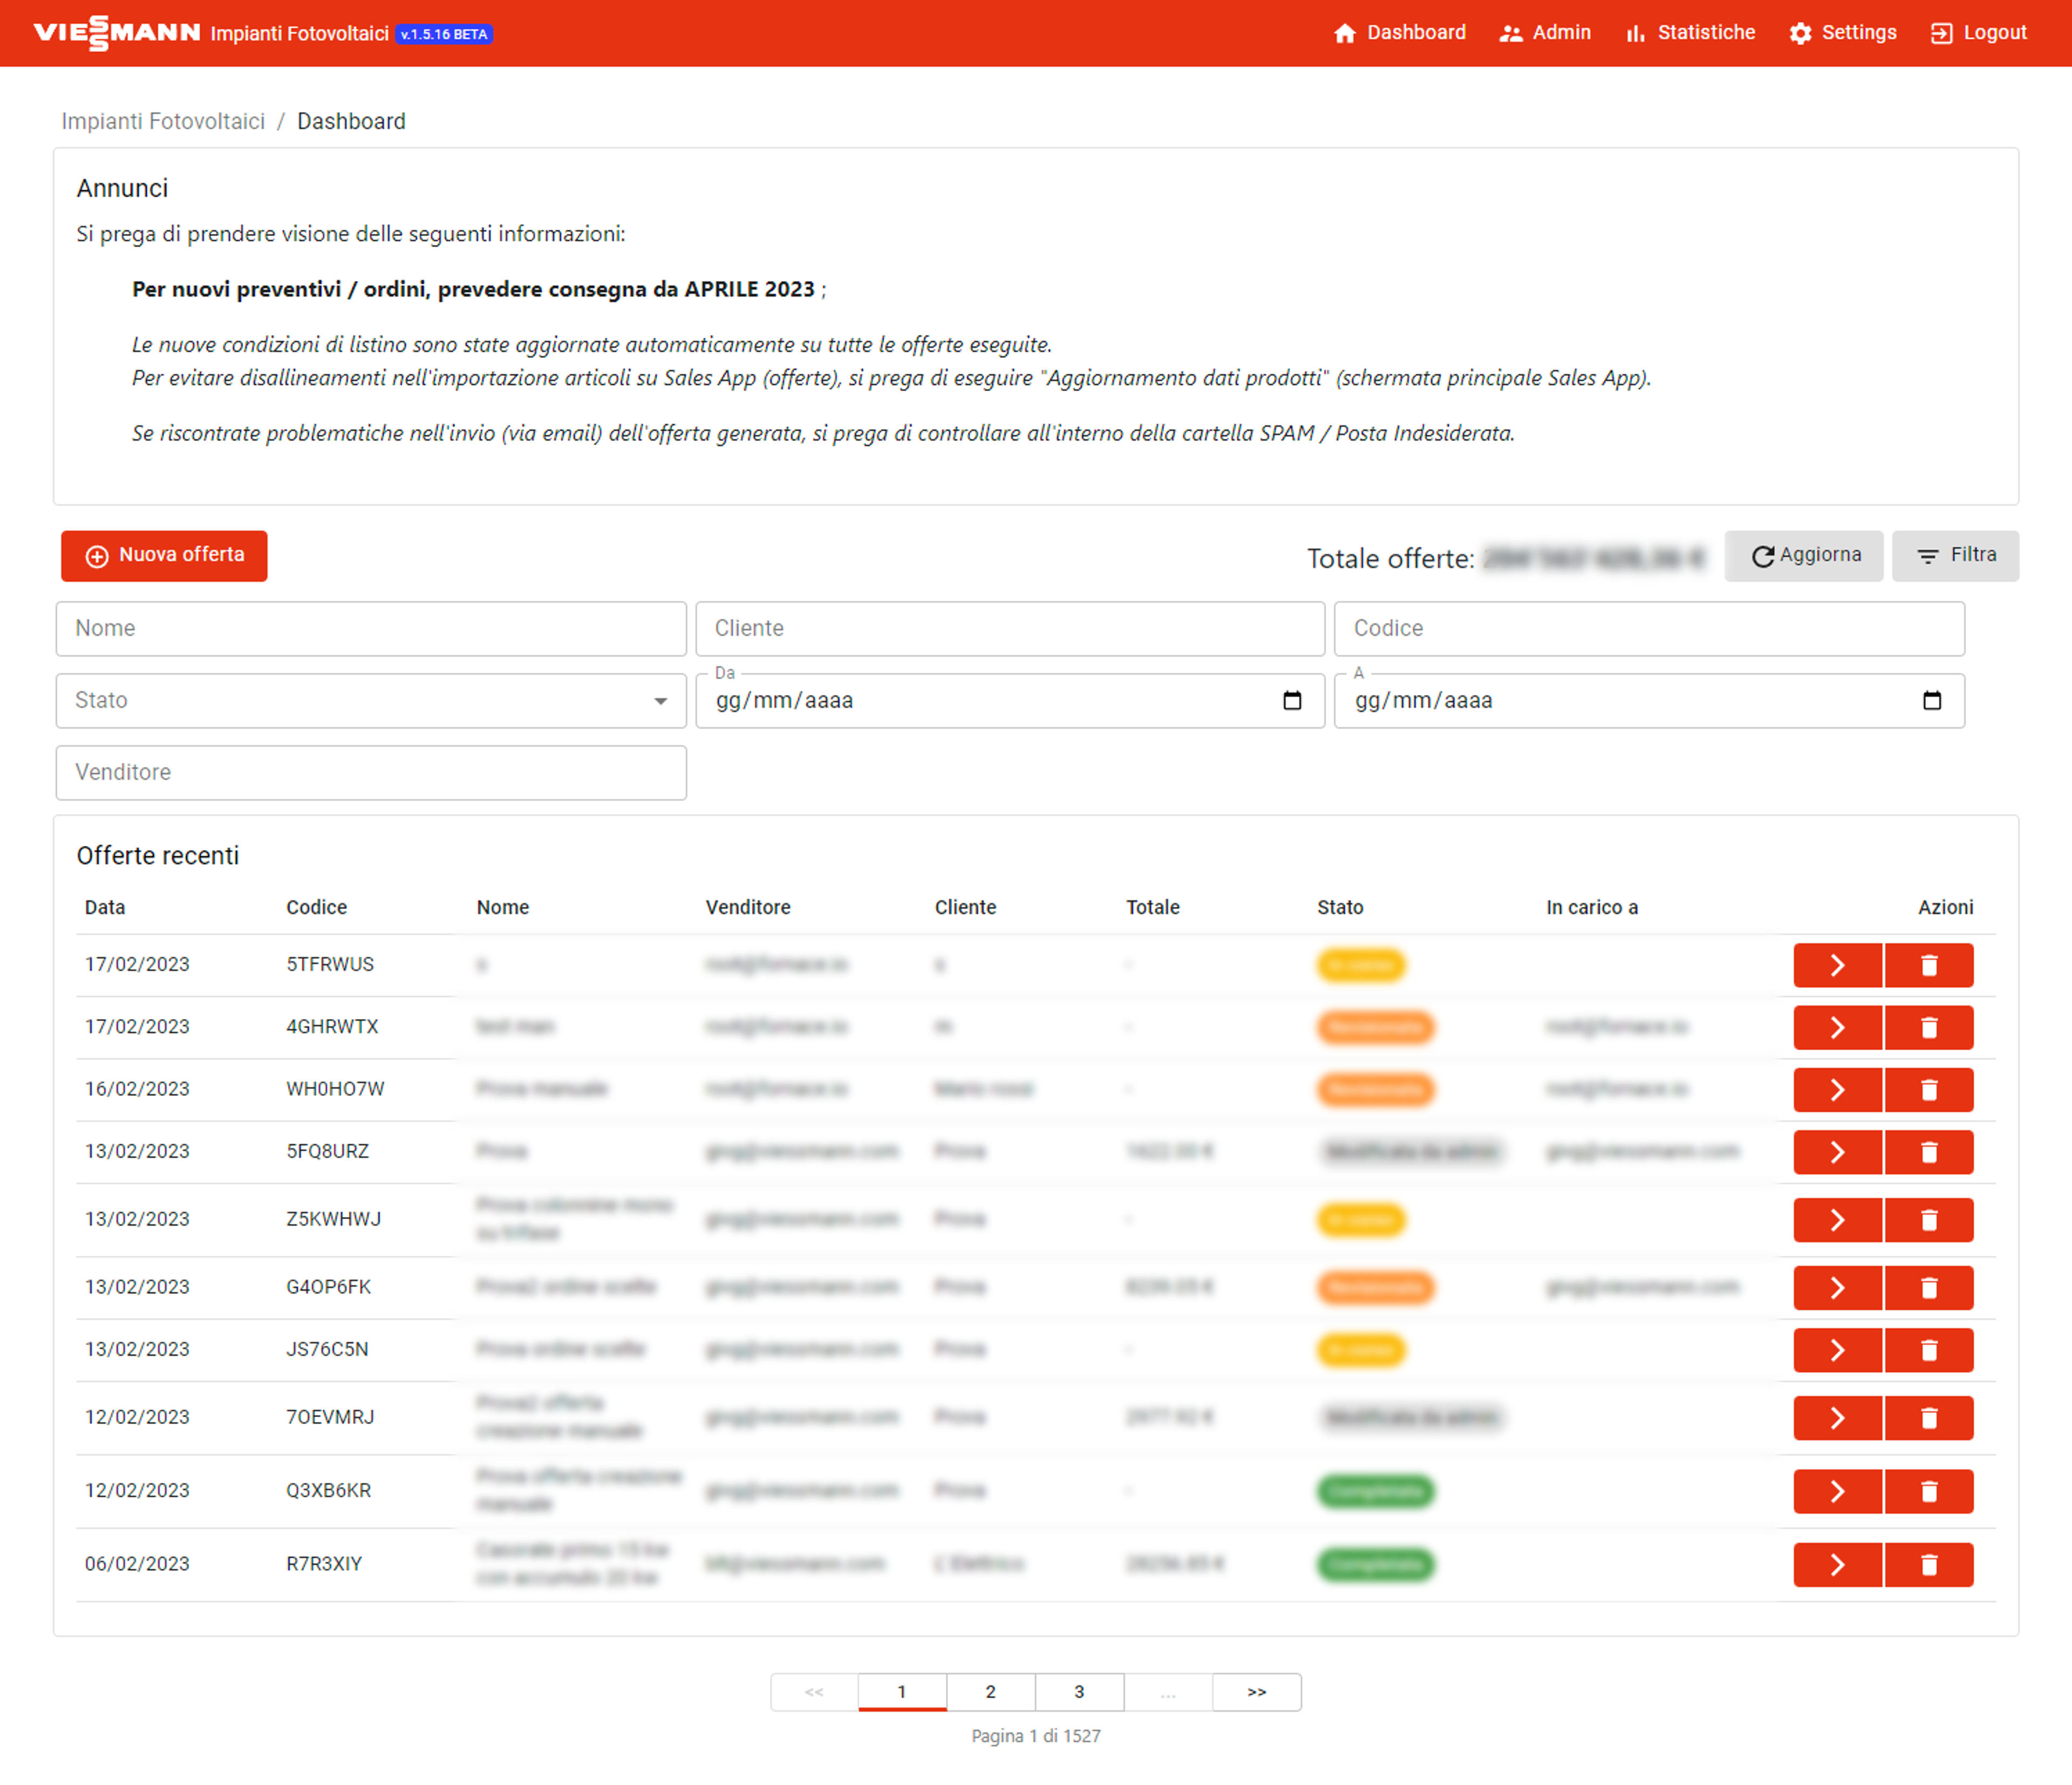Delete offer Z5KWHWJ with trash icon
The height and width of the screenshot is (1785, 2072).
coord(1929,1220)
